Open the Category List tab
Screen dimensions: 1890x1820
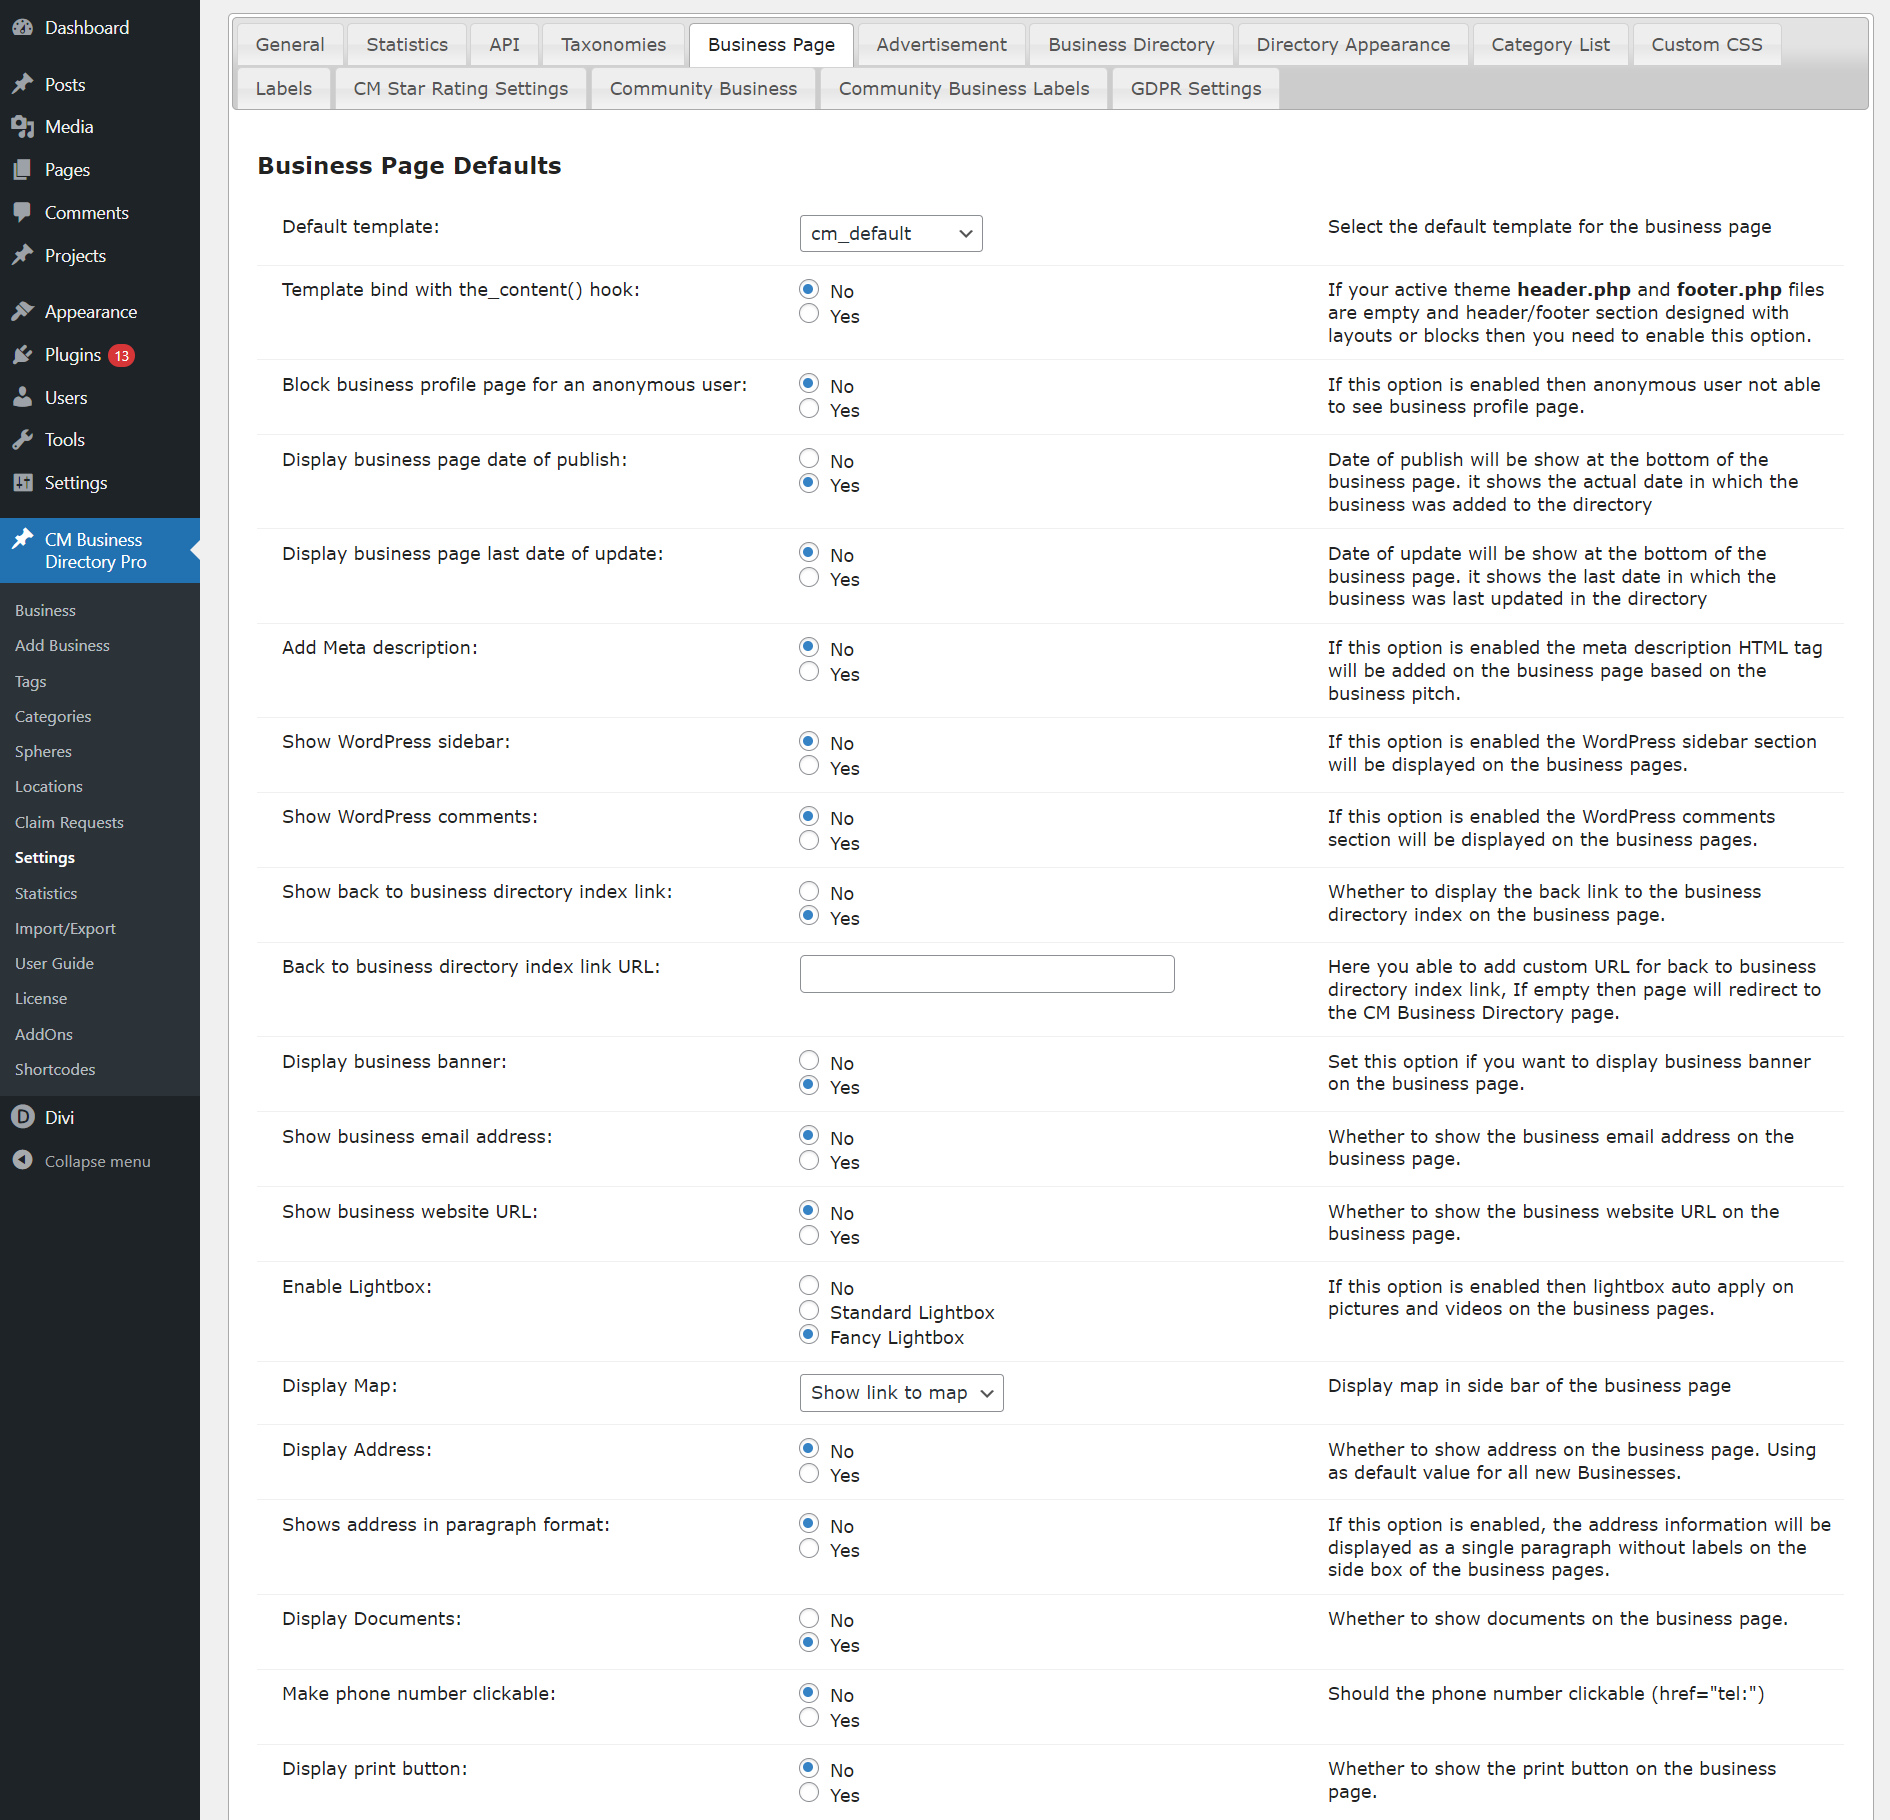click(1550, 44)
